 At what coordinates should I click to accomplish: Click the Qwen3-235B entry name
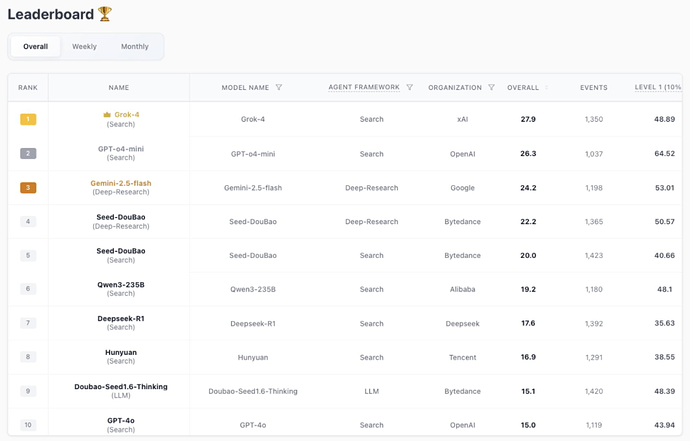point(120,285)
